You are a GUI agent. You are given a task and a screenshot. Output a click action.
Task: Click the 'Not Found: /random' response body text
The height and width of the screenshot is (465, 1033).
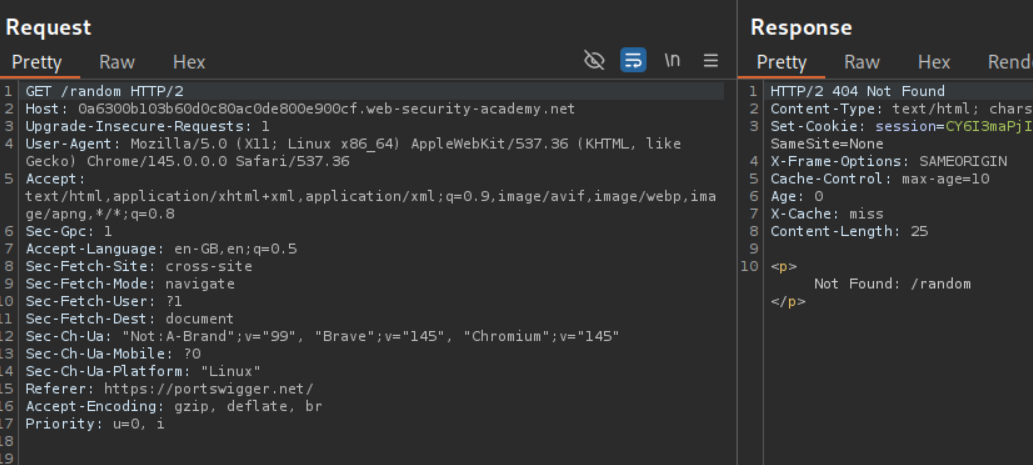pyautogui.click(x=892, y=284)
